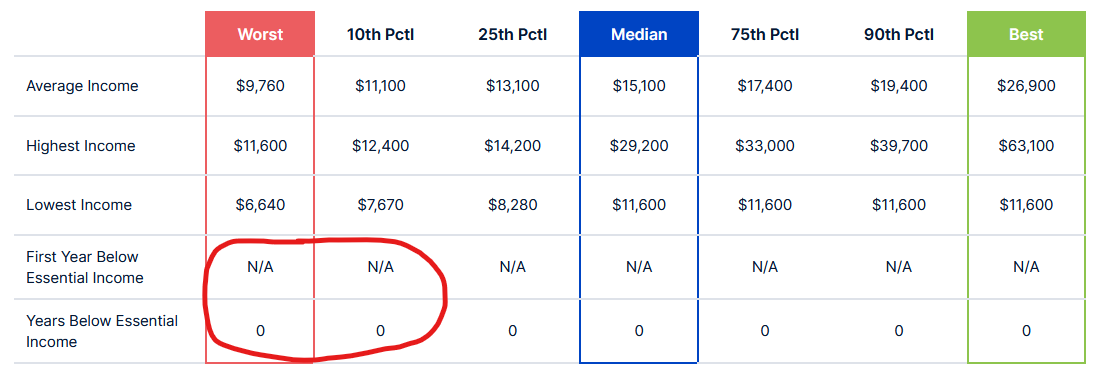Viewport: 1098px width, 370px height.
Task: Click First Year Below Essential Income label
Action: tap(85, 267)
